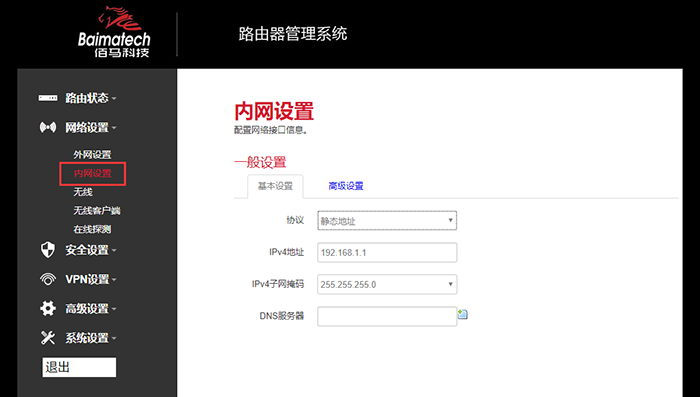
Task: Click the router icon beside 路由状态
Action: click(x=48, y=98)
